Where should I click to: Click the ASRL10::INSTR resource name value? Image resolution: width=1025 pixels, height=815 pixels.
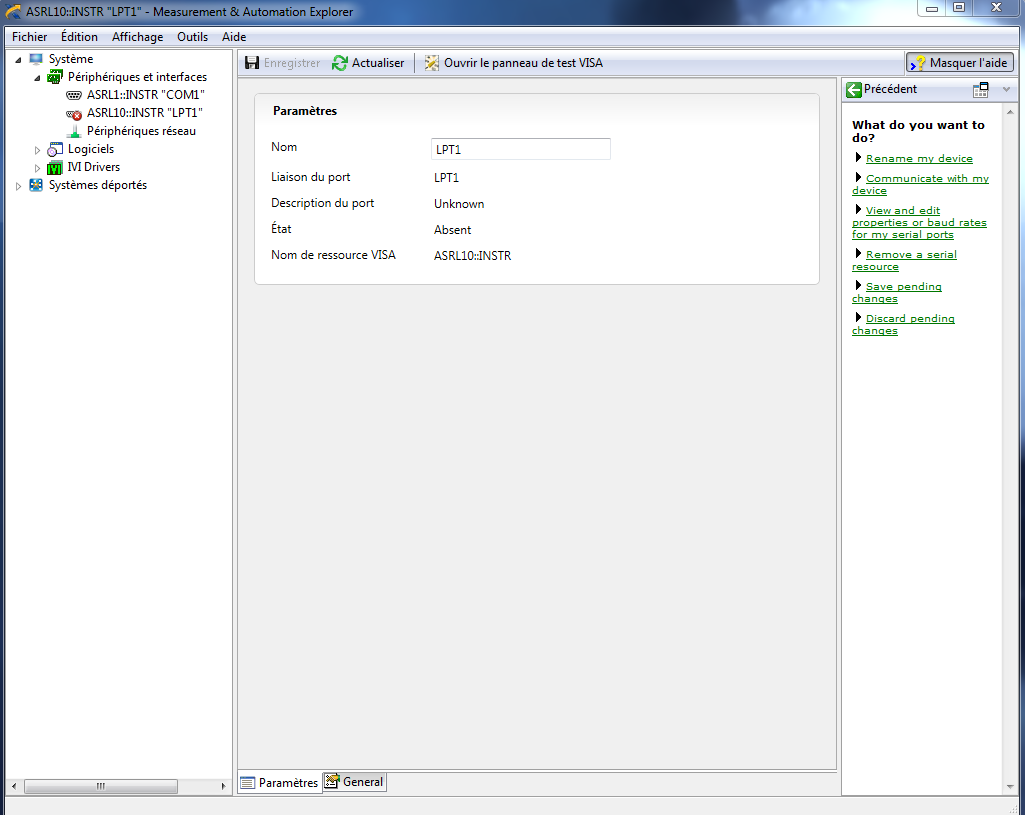(x=472, y=256)
